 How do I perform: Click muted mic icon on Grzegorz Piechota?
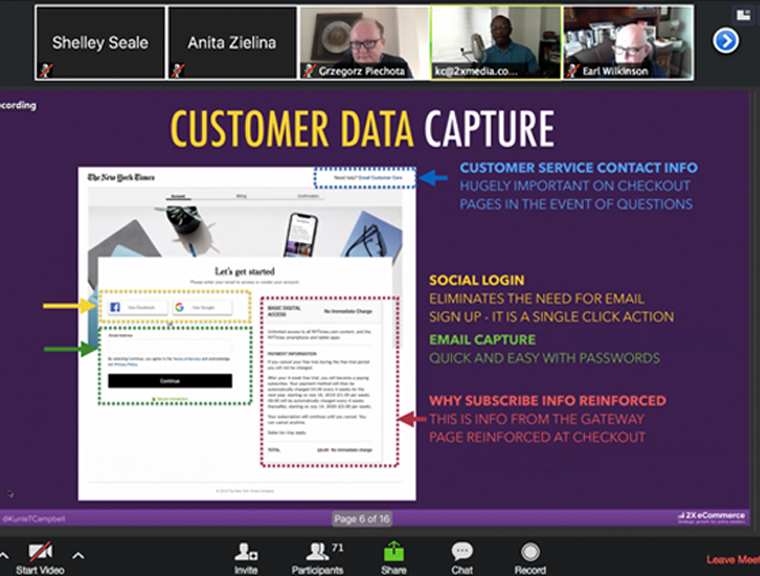pyautogui.click(x=309, y=71)
